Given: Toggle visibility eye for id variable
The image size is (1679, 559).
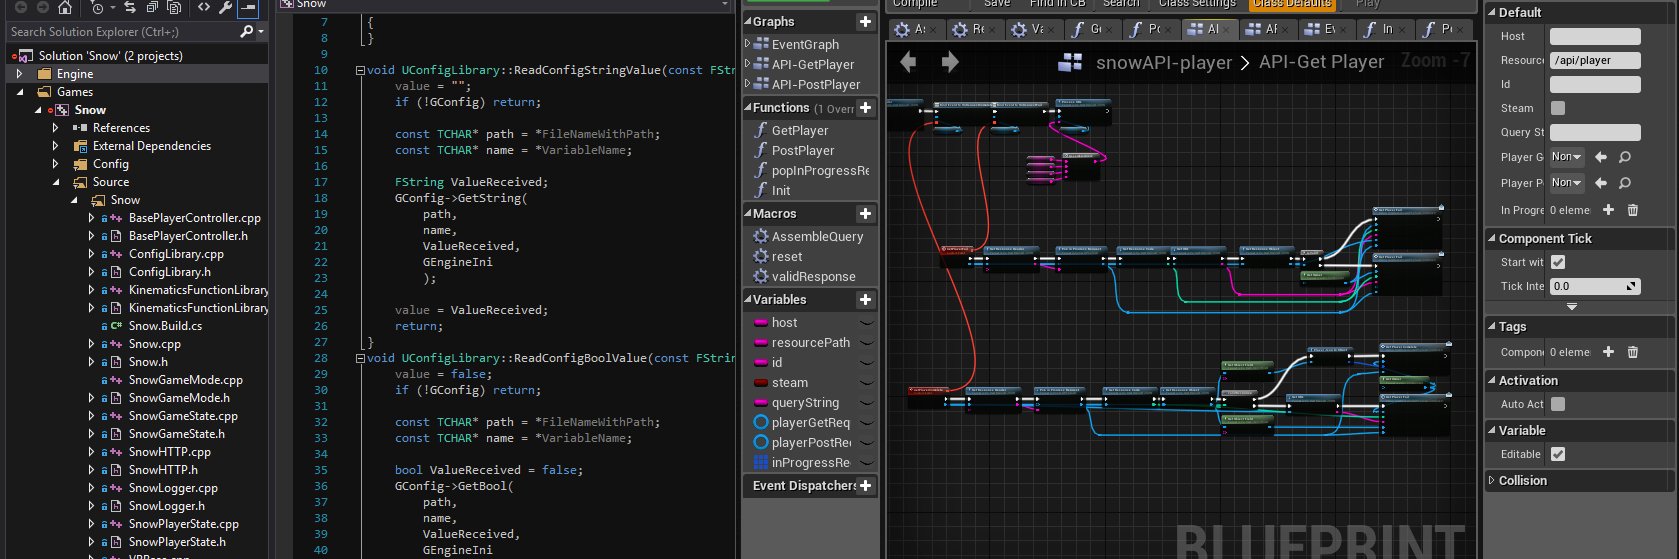Looking at the screenshot, I should [x=867, y=363].
